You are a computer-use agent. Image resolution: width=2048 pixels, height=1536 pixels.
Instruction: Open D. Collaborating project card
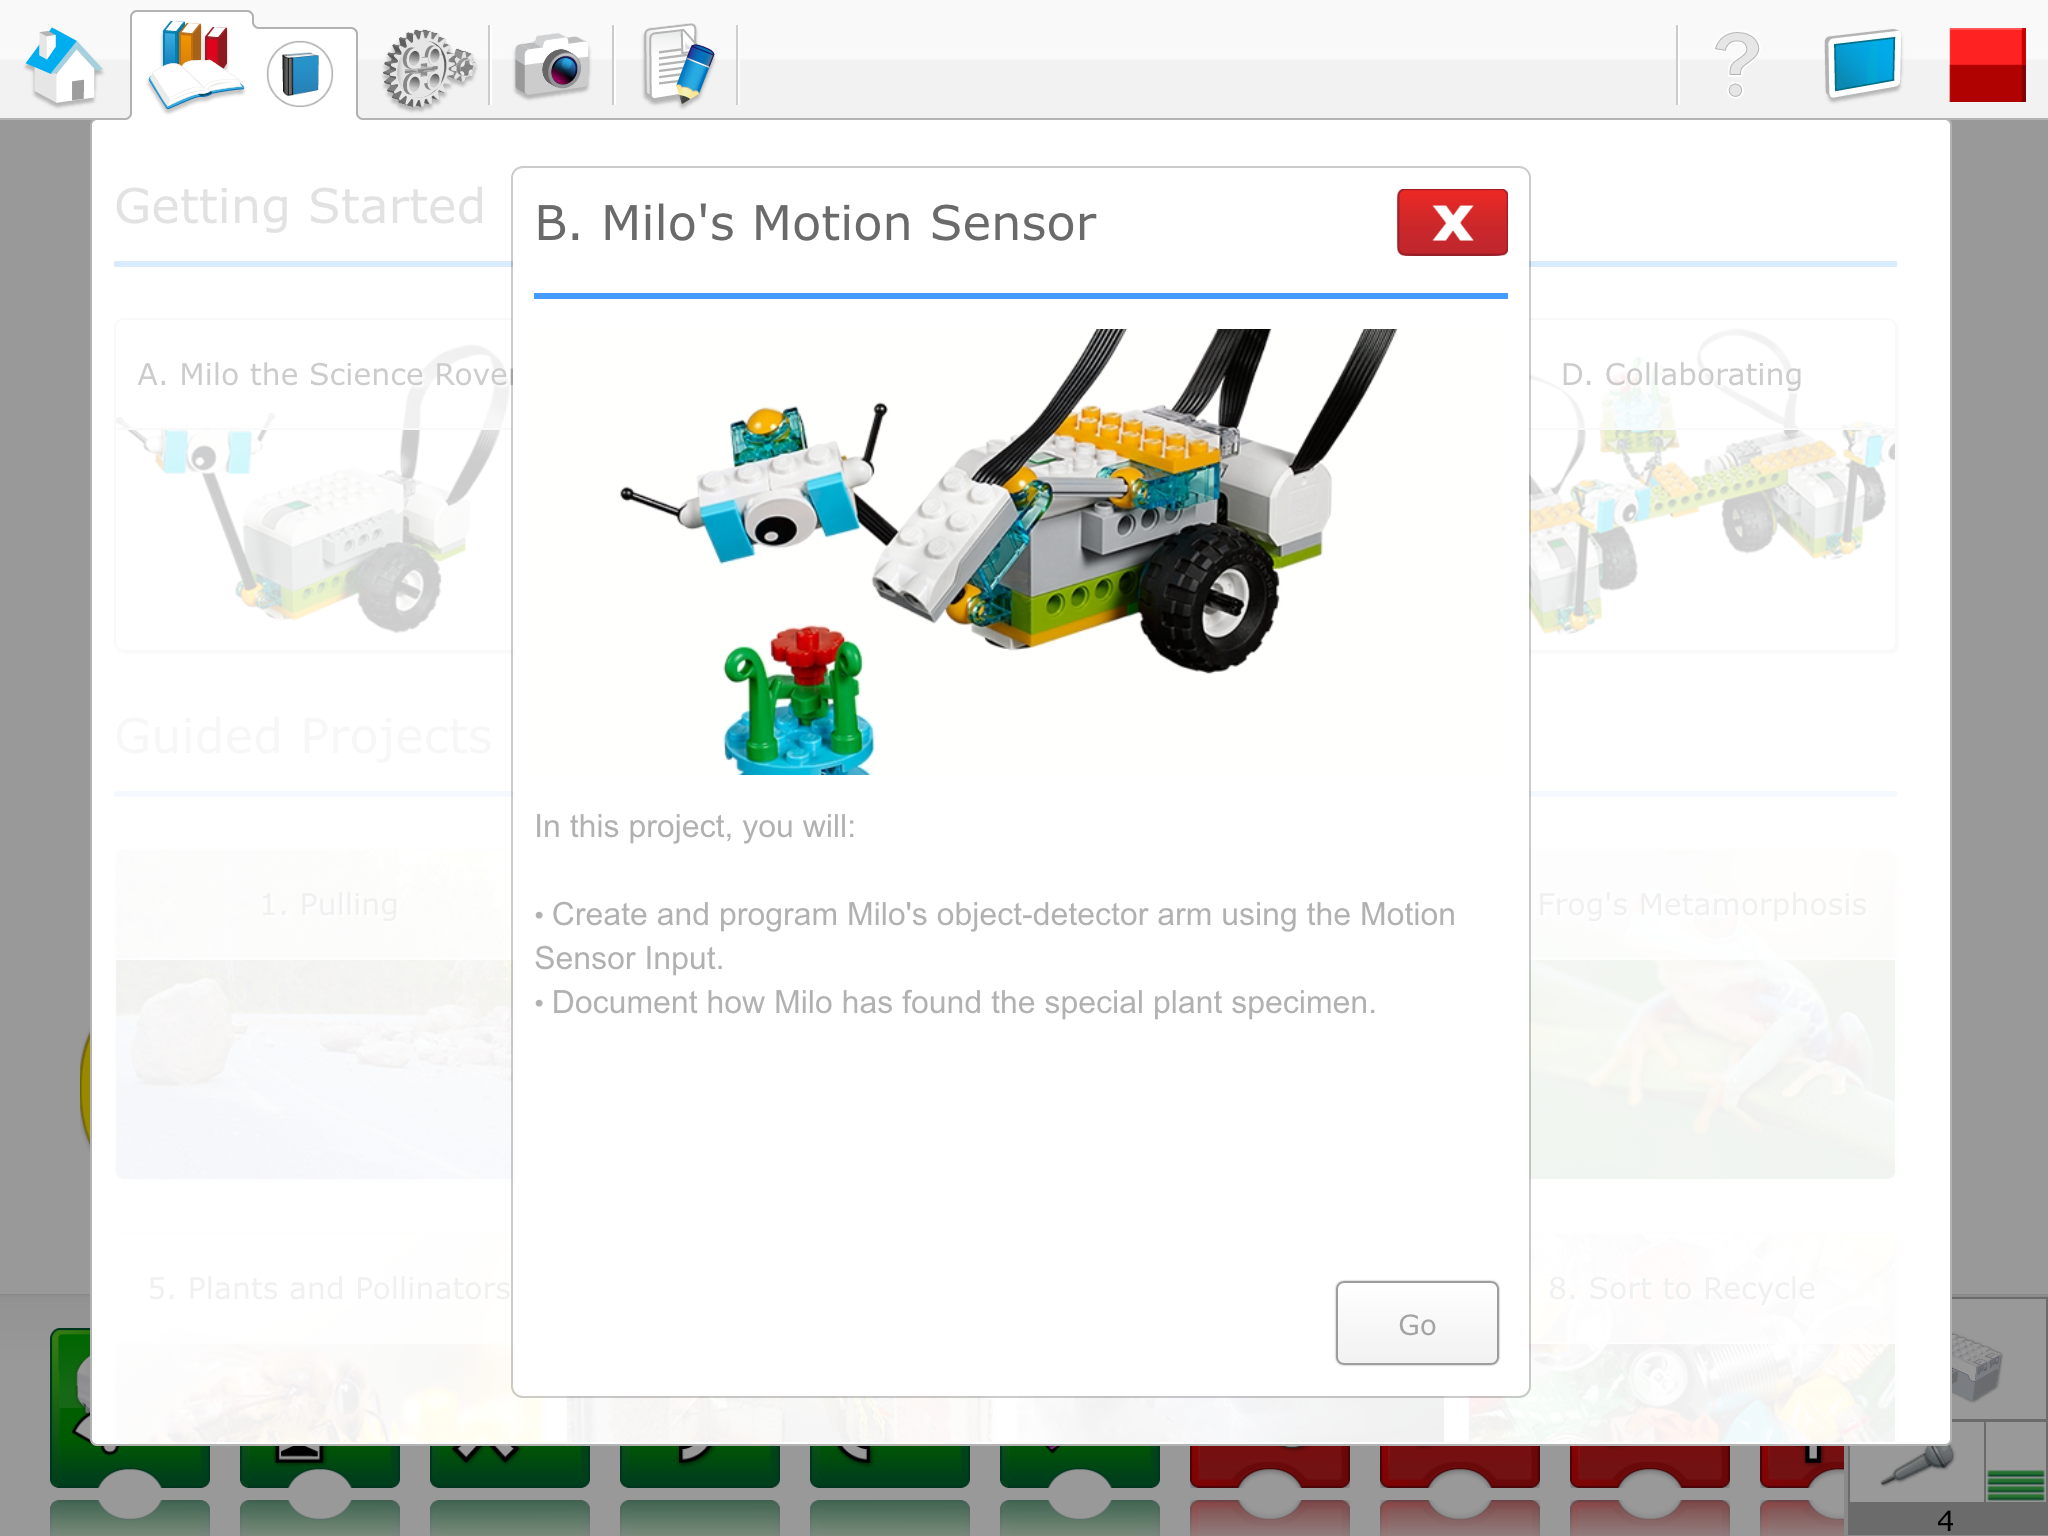(x=1713, y=486)
